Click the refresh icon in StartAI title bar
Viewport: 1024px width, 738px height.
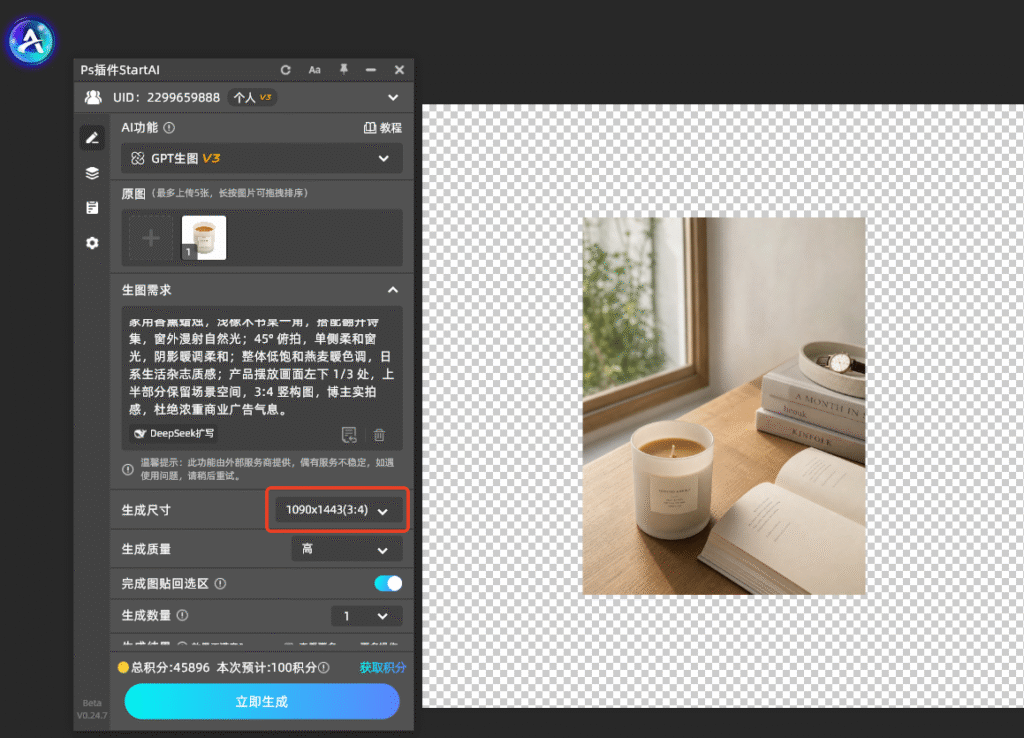pos(285,70)
